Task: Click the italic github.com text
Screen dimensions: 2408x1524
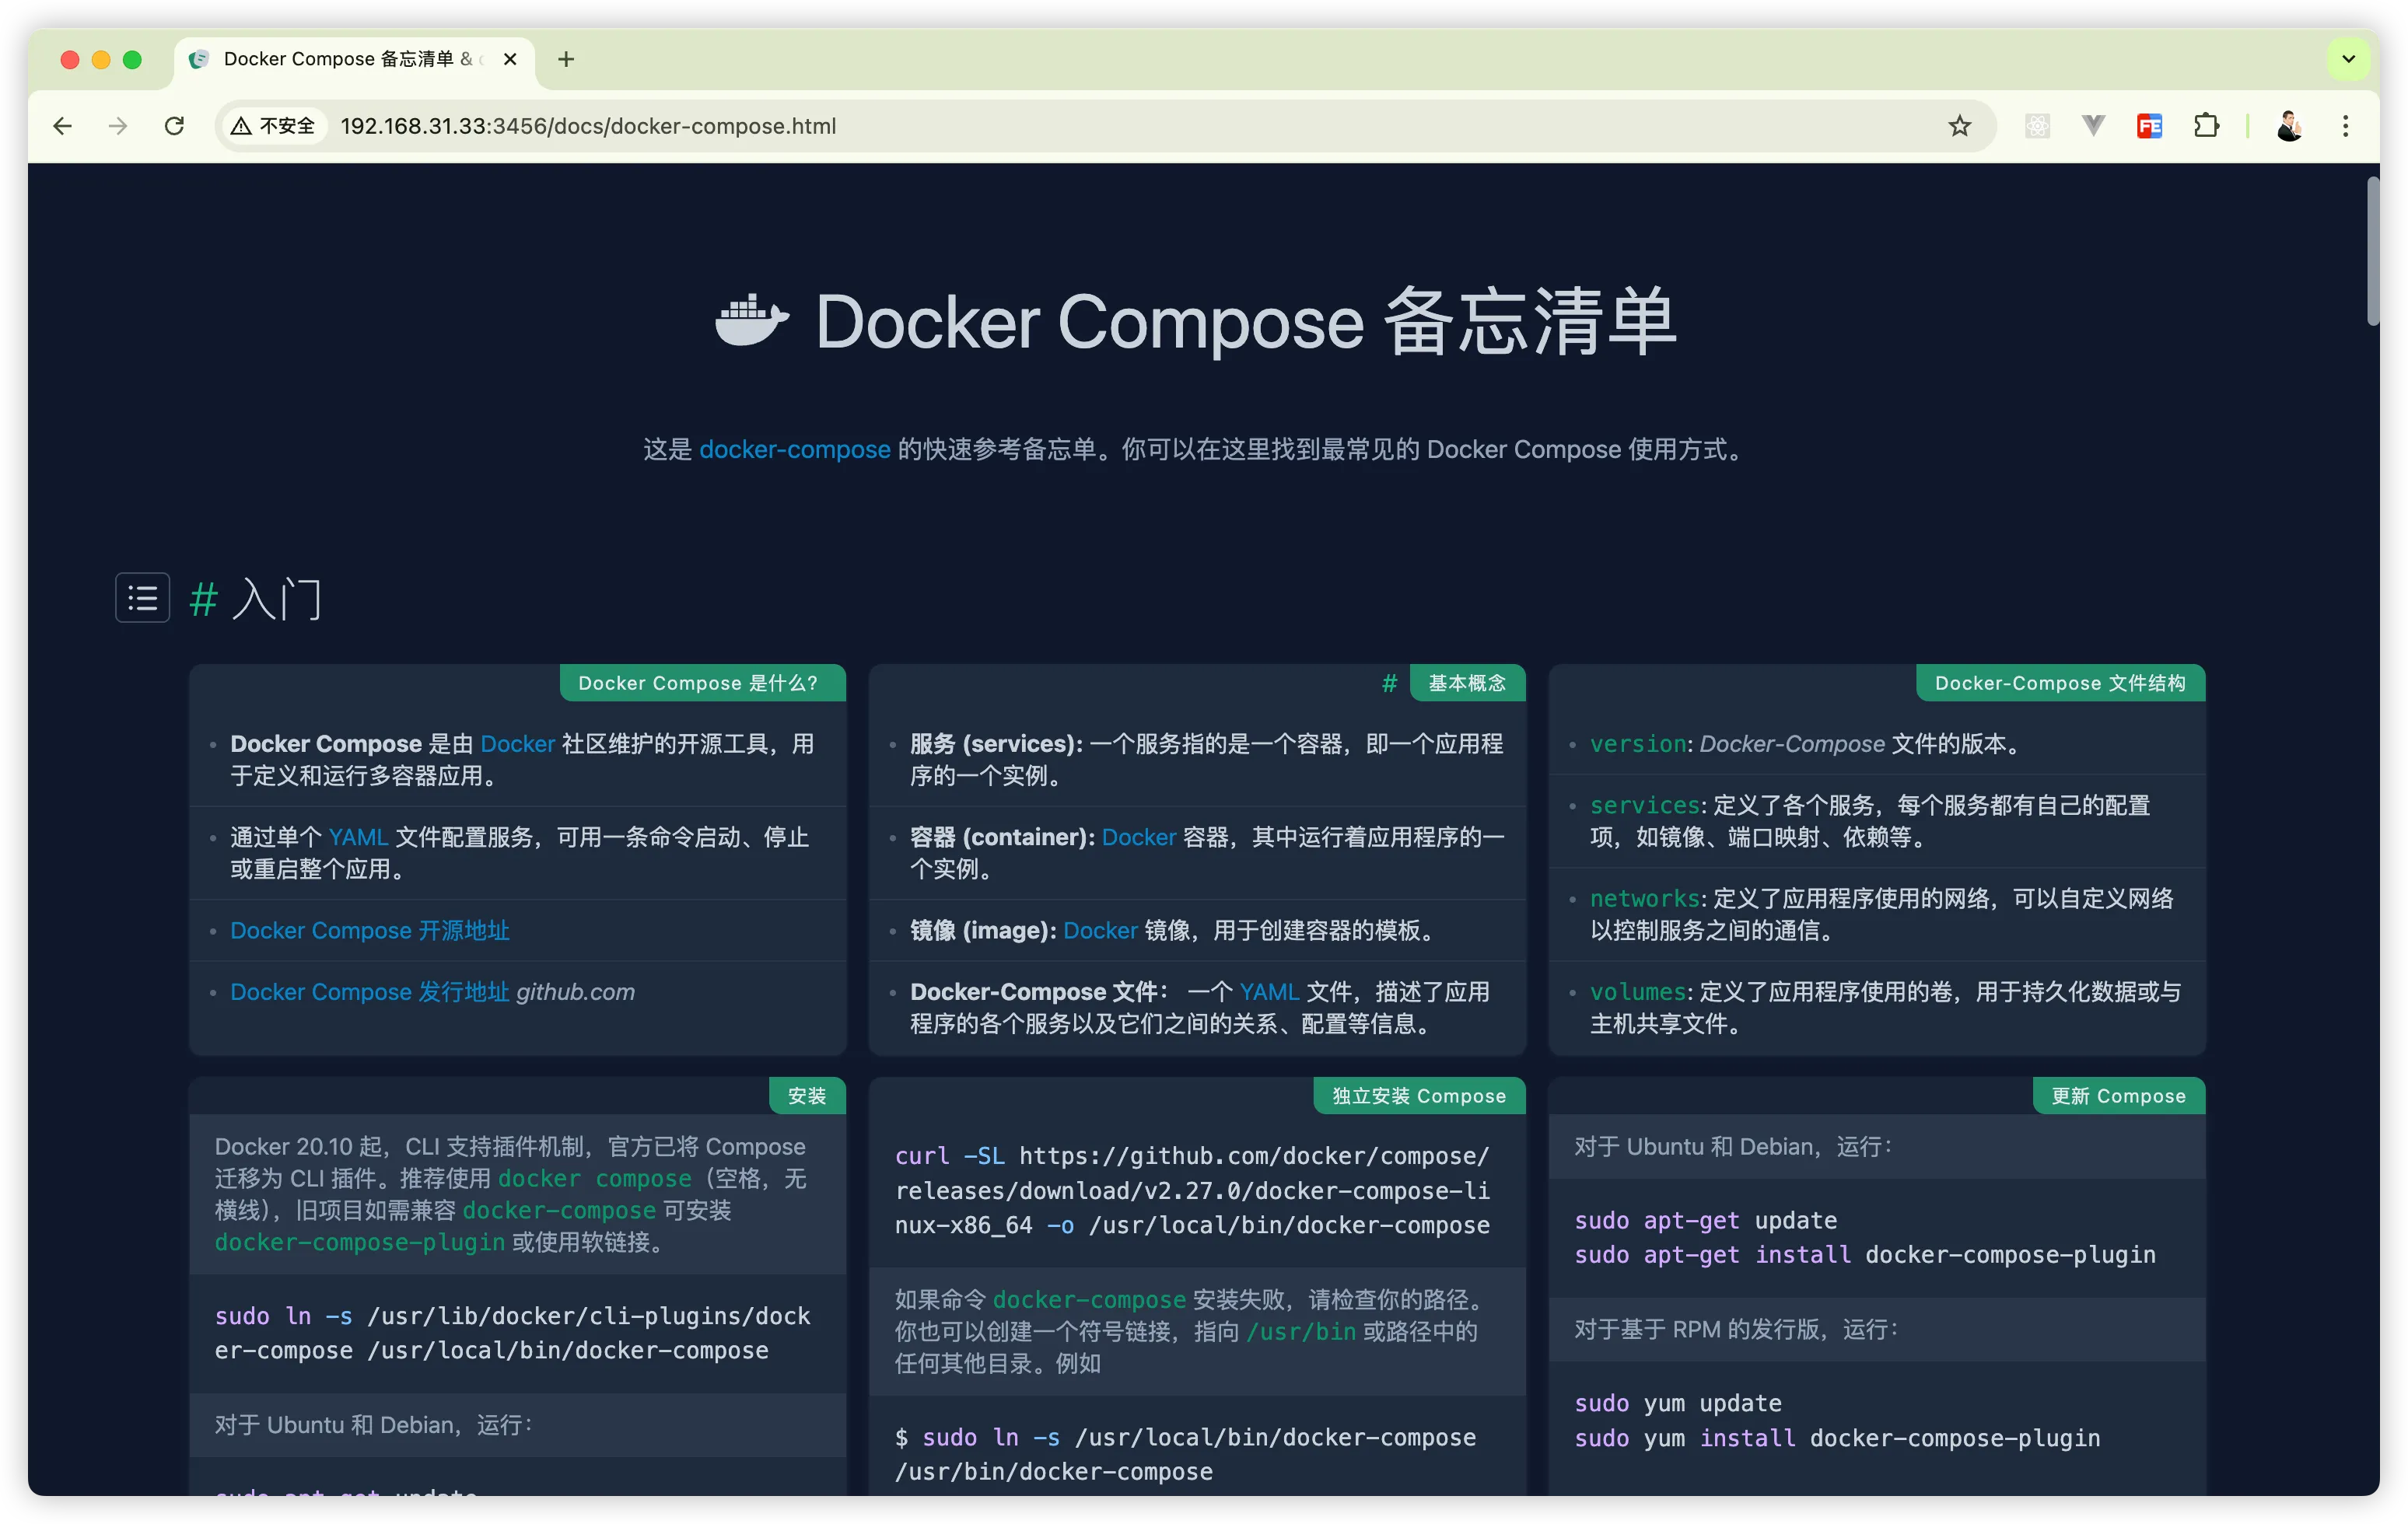Action: pos(575,991)
